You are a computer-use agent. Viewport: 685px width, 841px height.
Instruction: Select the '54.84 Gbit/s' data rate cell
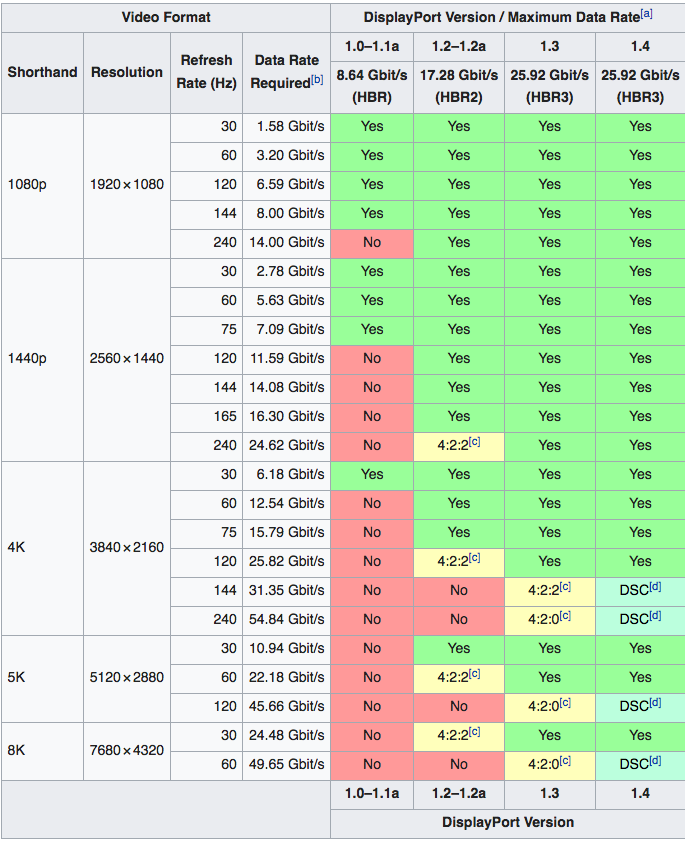tap(286, 620)
